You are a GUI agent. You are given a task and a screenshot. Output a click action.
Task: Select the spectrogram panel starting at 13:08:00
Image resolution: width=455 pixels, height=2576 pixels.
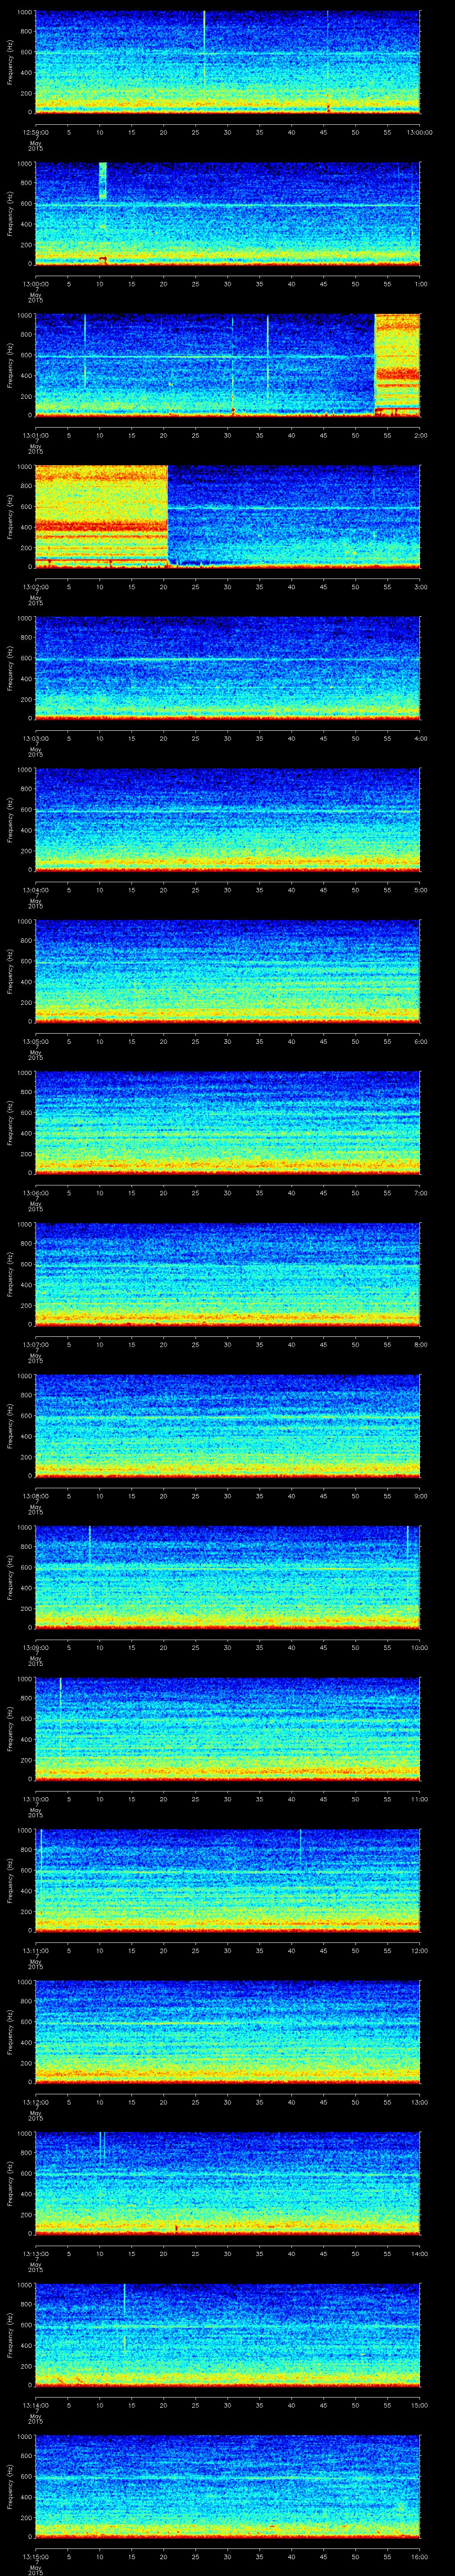coord(227,1425)
